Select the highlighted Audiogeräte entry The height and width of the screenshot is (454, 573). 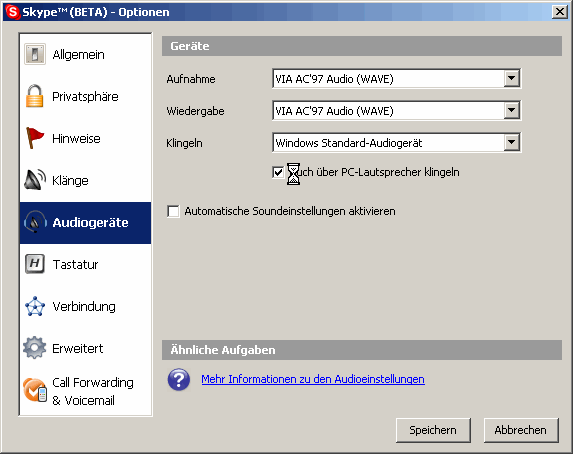click(x=86, y=223)
